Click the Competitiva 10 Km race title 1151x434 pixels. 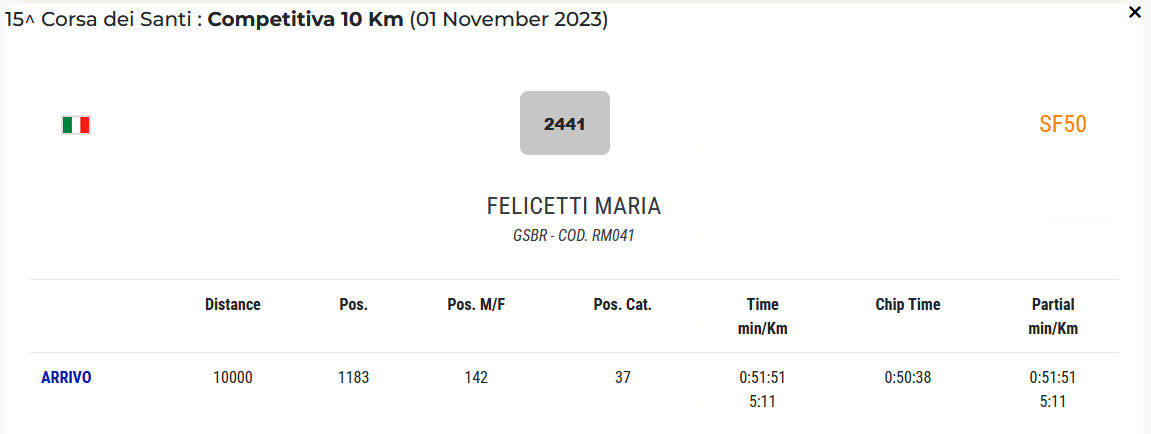(305, 20)
